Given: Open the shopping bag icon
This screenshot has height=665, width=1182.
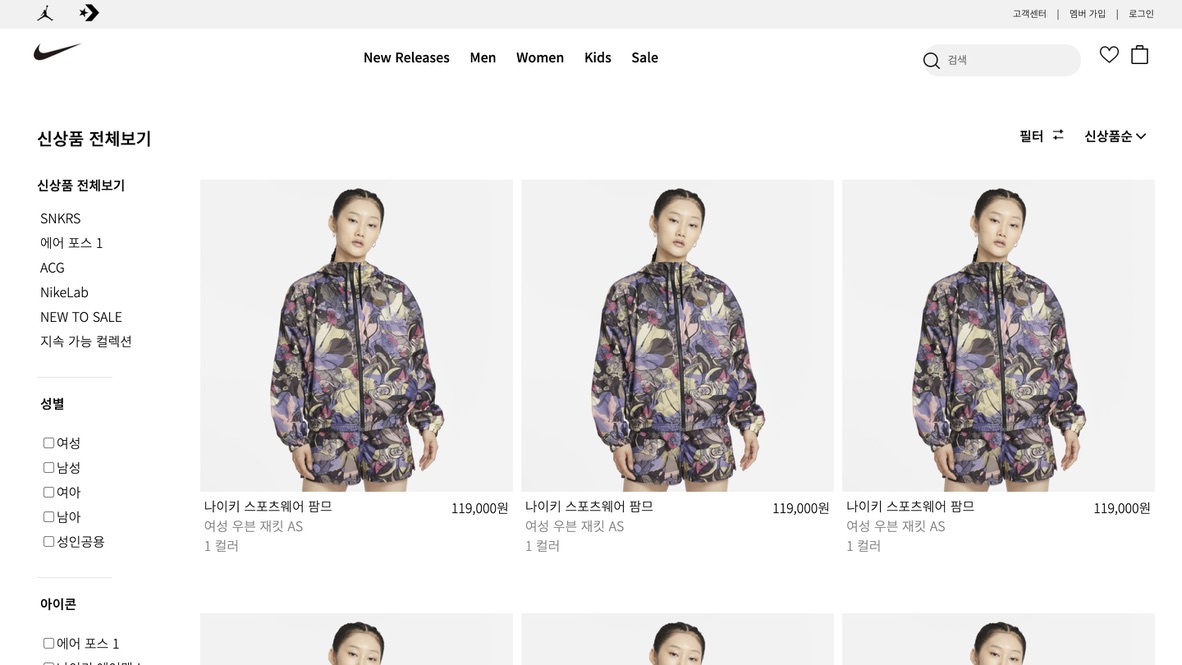Looking at the screenshot, I should 1140,54.
